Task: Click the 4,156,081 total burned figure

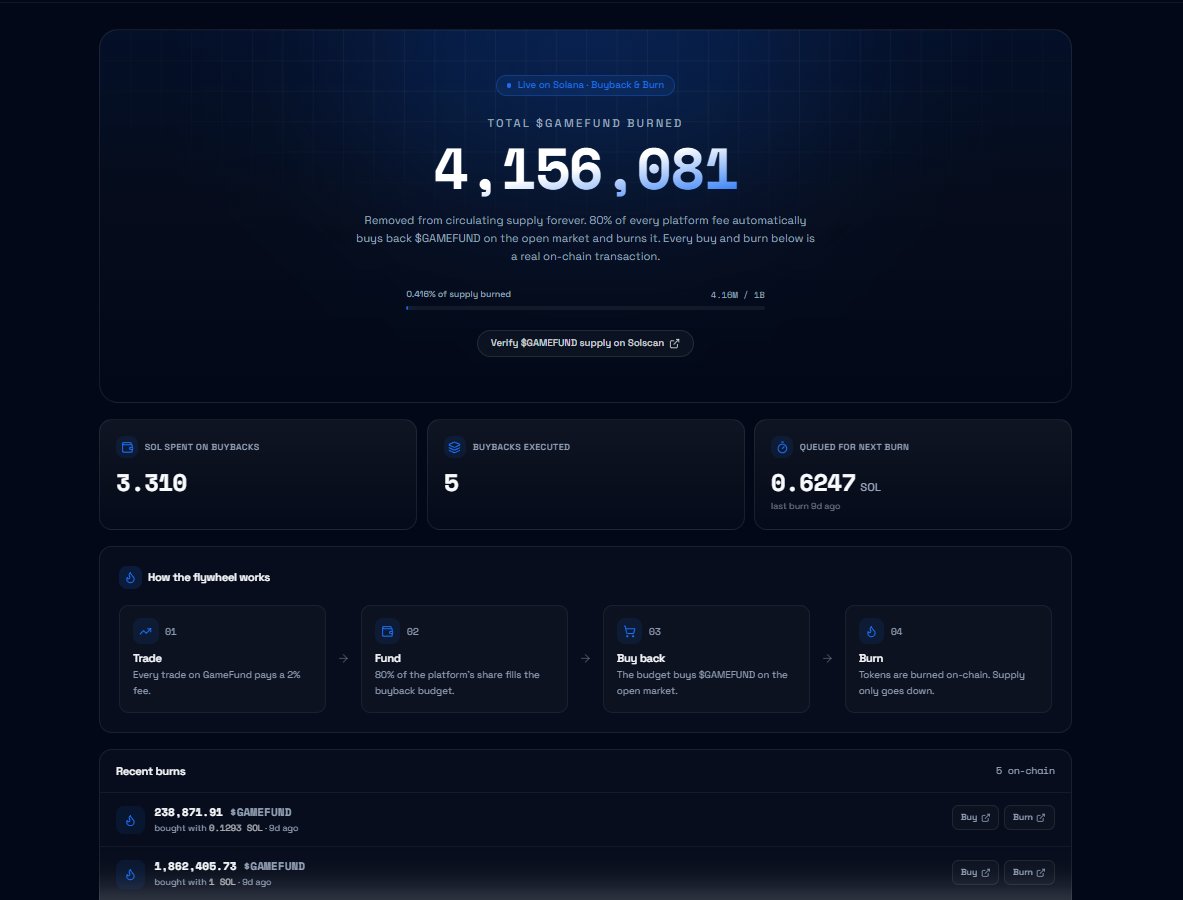Action: tap(585, 170)
